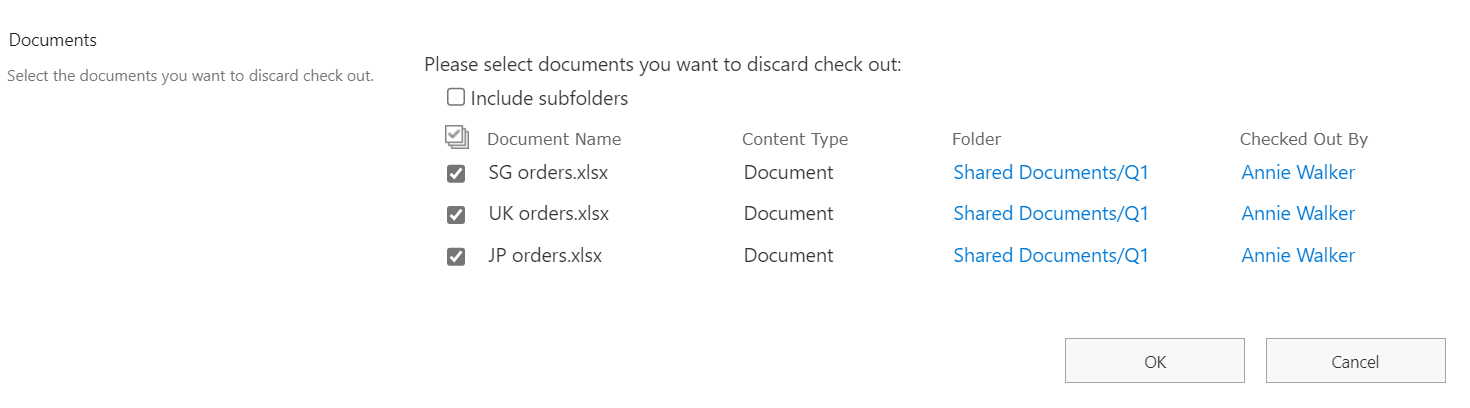Click the Document Name column header
The image size is (1470, 408).
[553, 140]
